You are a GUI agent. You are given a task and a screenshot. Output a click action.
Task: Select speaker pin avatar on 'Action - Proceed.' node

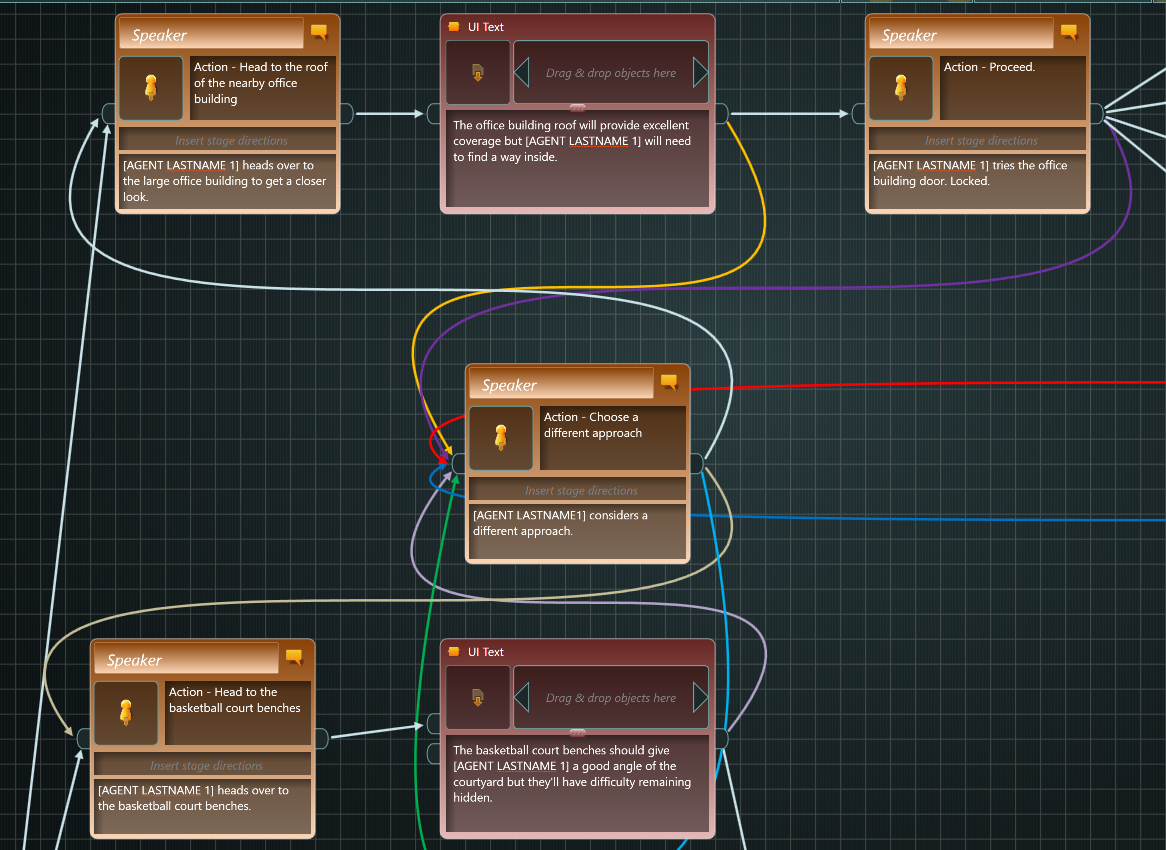click(x=901, y=88)
